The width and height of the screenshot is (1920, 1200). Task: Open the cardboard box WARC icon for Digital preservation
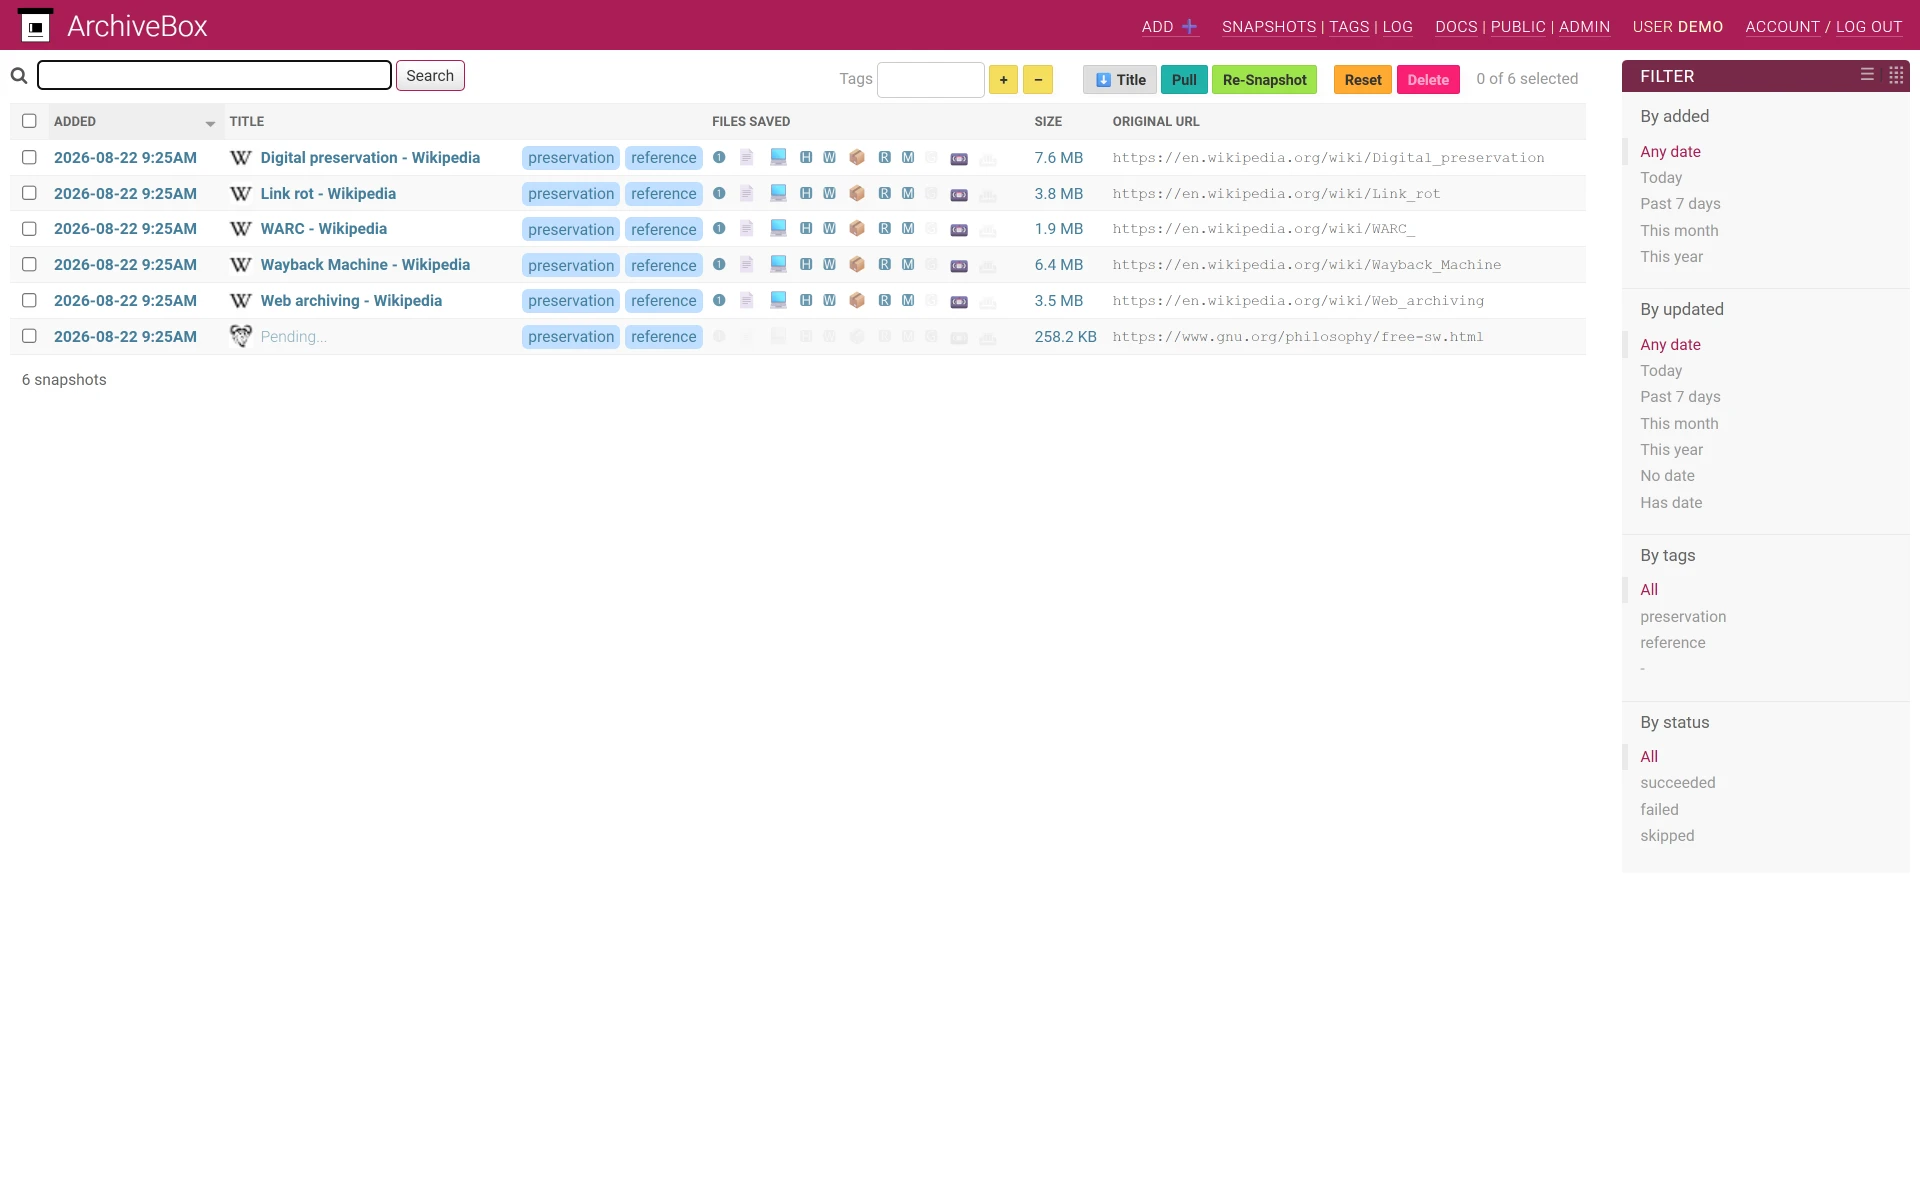click(857, 157)
